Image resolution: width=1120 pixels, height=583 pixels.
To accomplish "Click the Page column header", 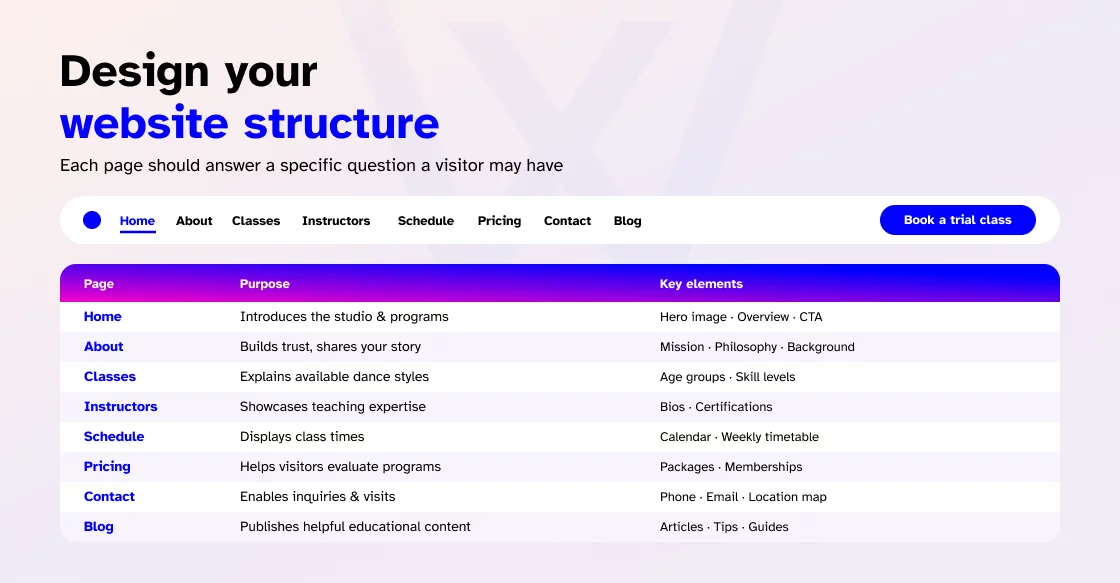I will click(x=99, y=284).
